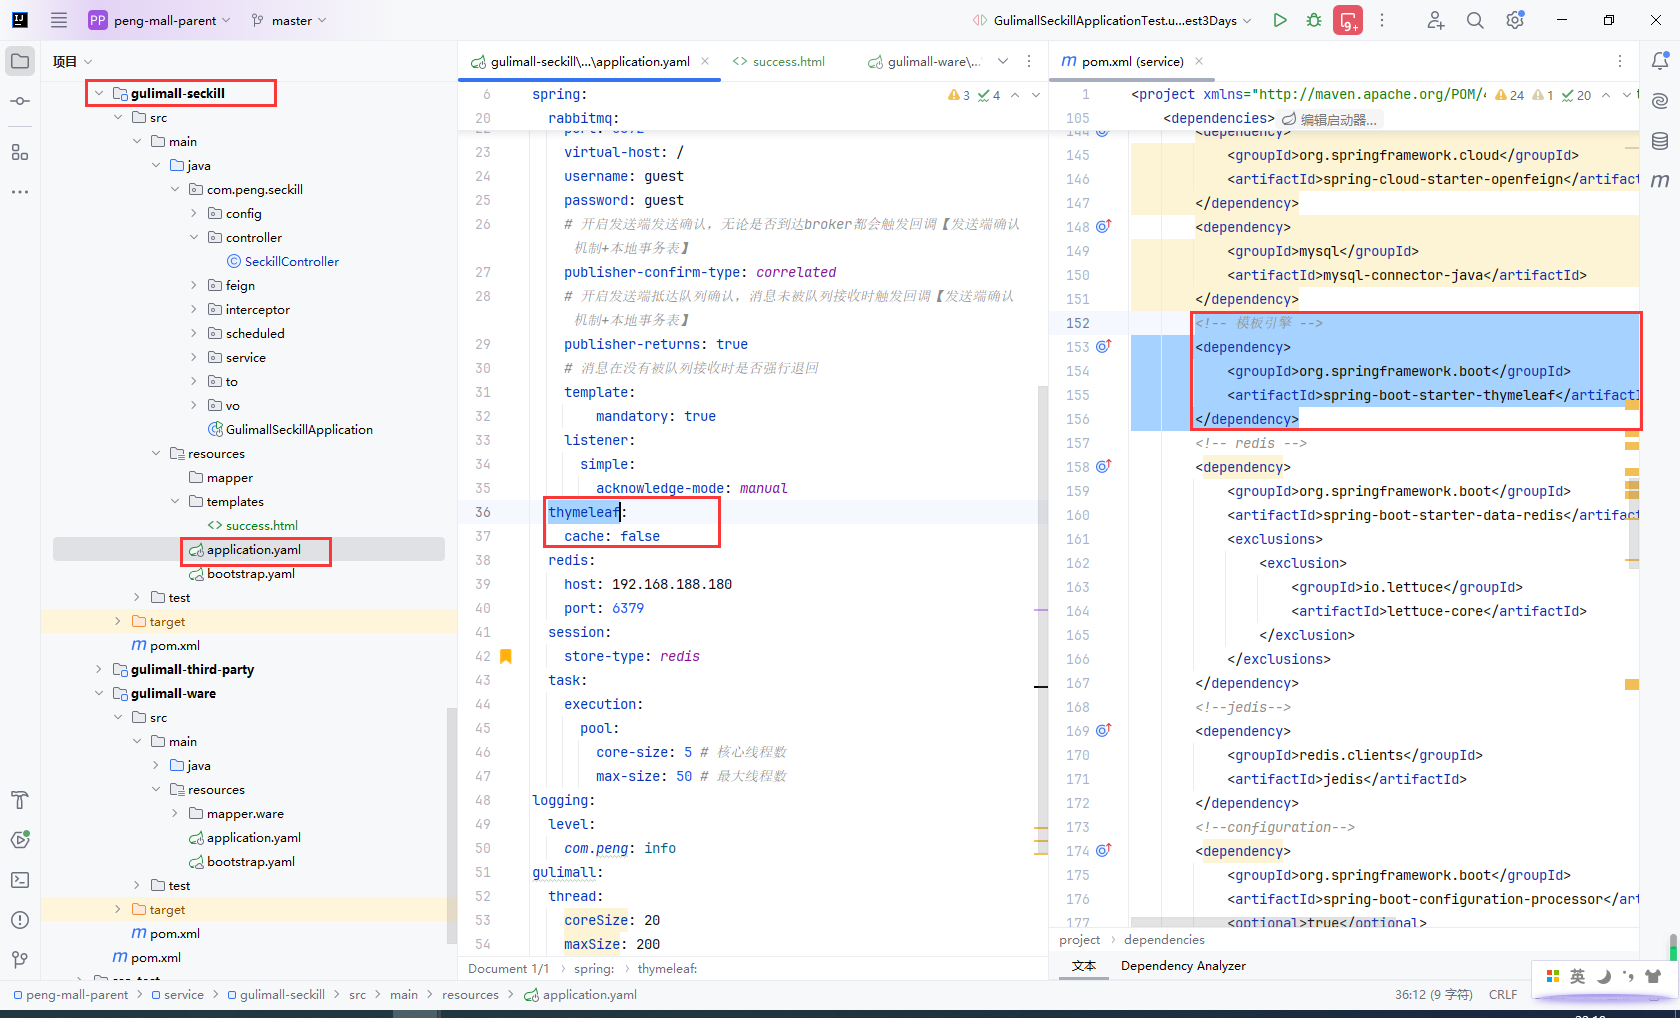Go to next highlighted problem in yaml
This screenshot has width=1680, height=1018.
(x=1036, y=95)
